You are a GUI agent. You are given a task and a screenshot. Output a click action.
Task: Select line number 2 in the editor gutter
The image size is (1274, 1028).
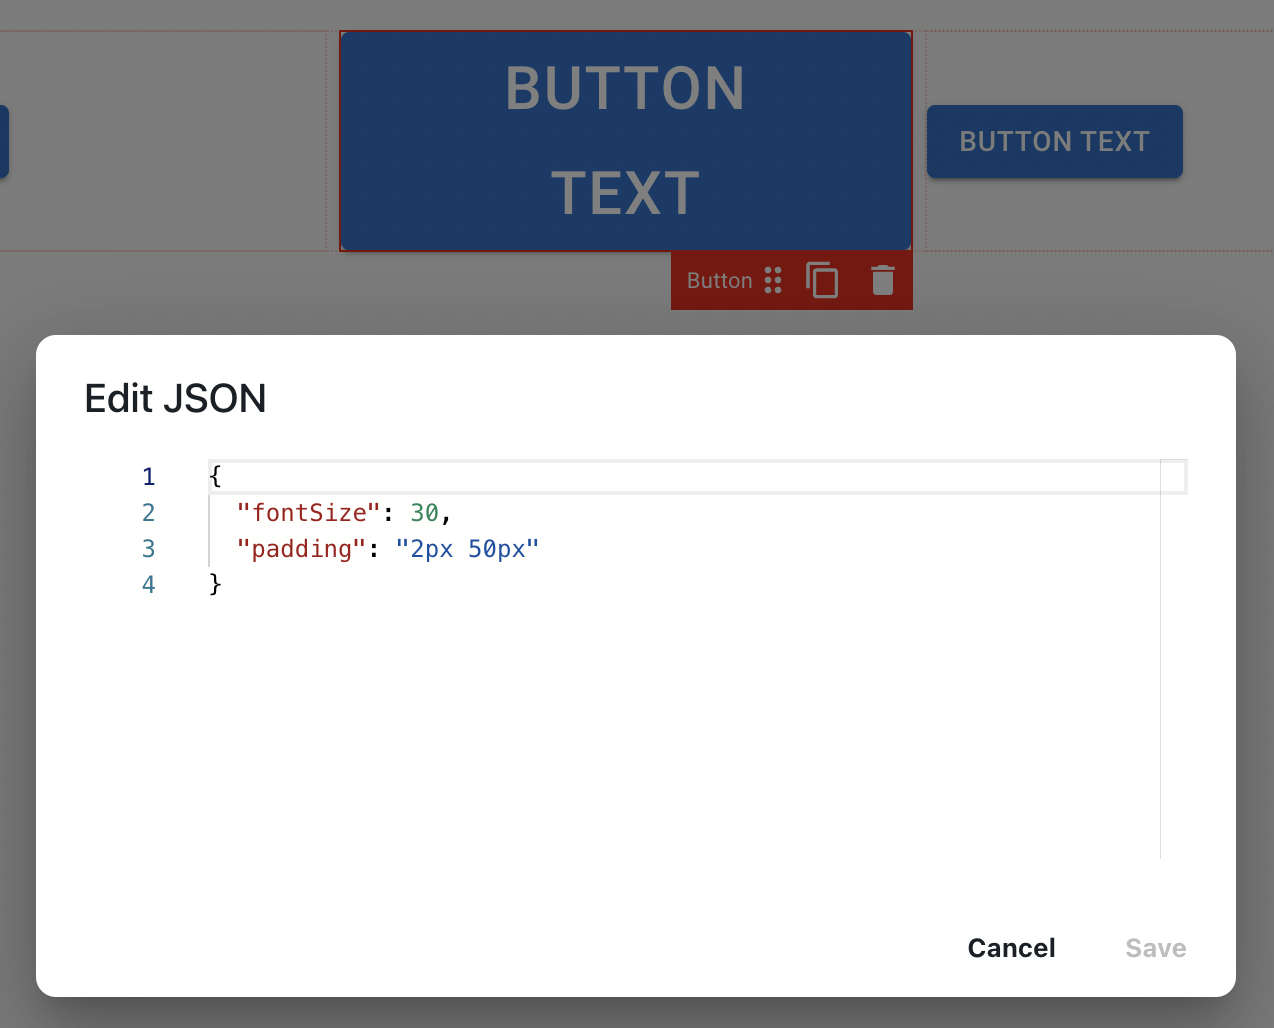(148, 513)
